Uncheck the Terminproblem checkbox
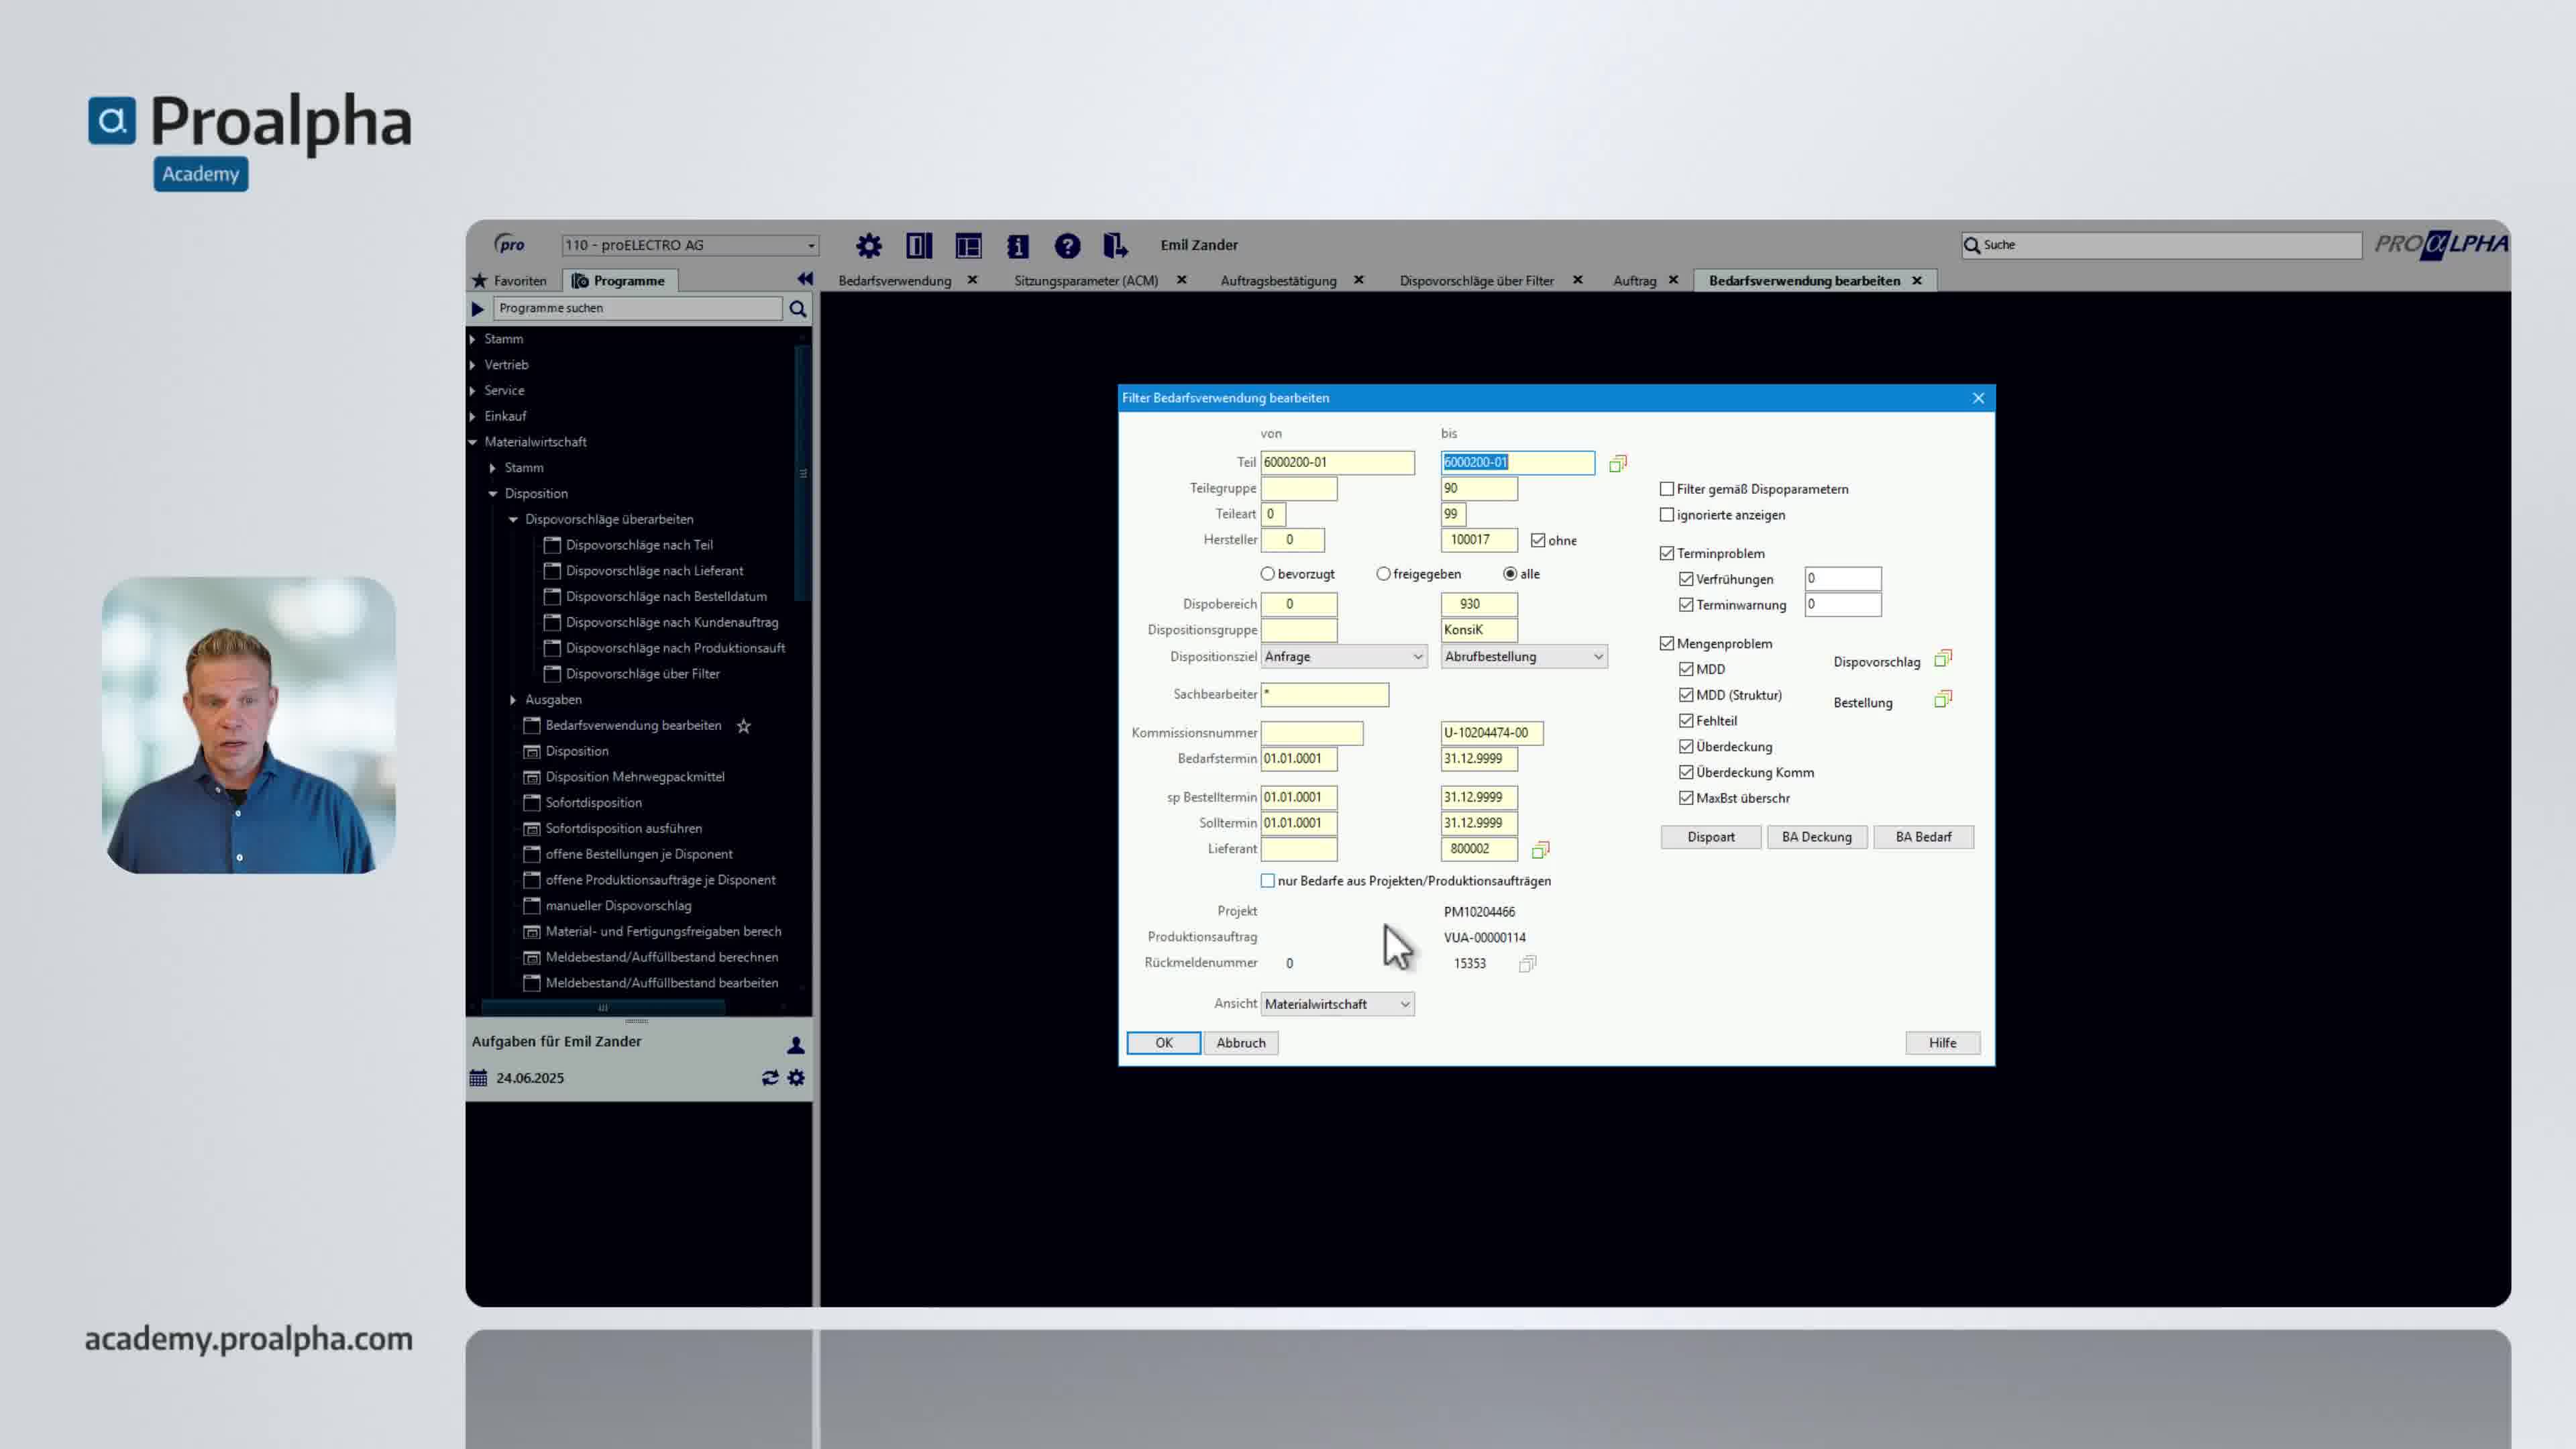This screenshot has width=2576, height=1449. point(1667,553)
